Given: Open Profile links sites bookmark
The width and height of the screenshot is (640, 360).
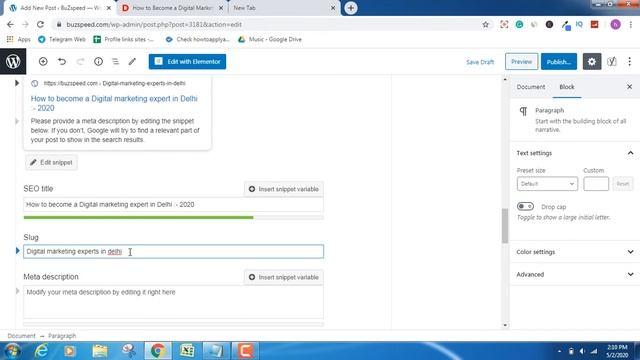Looking at the screenshot, I should 124,39.
